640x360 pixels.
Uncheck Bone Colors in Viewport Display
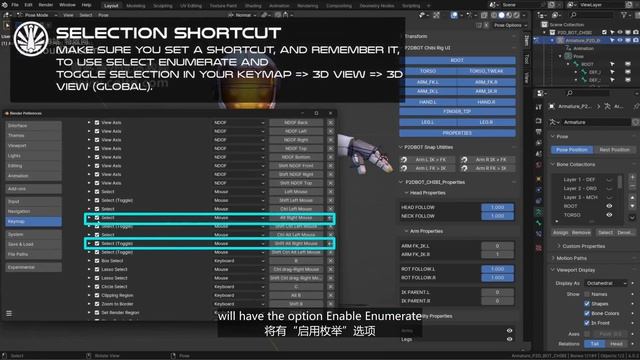587,313
